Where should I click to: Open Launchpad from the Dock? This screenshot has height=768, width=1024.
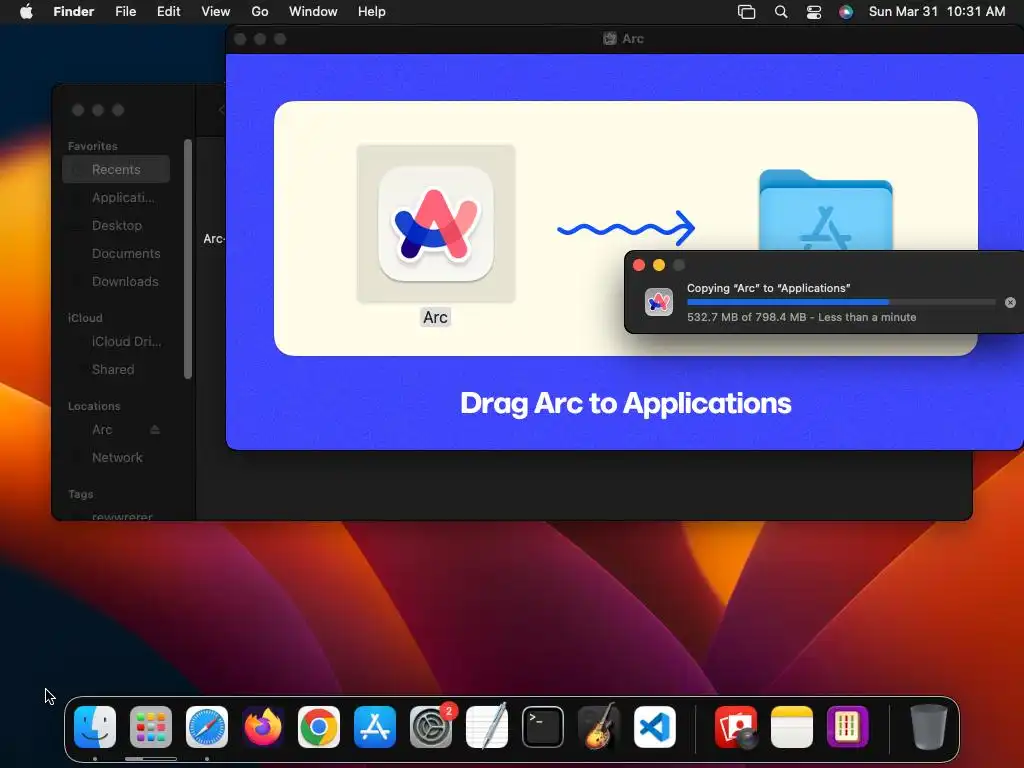click(x=151, y=727)
